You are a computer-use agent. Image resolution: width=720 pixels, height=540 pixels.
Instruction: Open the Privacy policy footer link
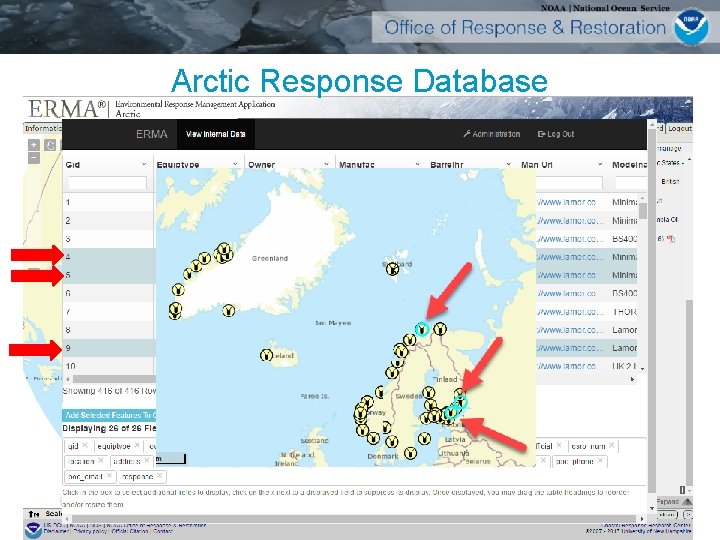click(x=90, y=531)
